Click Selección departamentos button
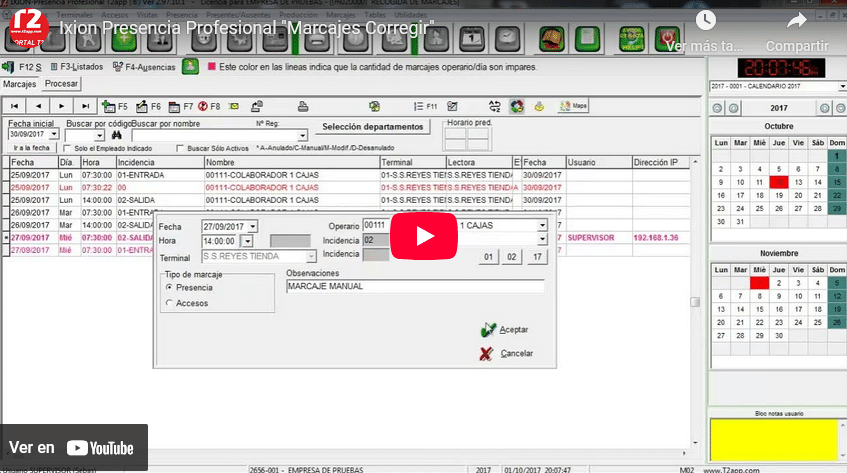Viewport: 847px width, 473px height. coord(373,126)
